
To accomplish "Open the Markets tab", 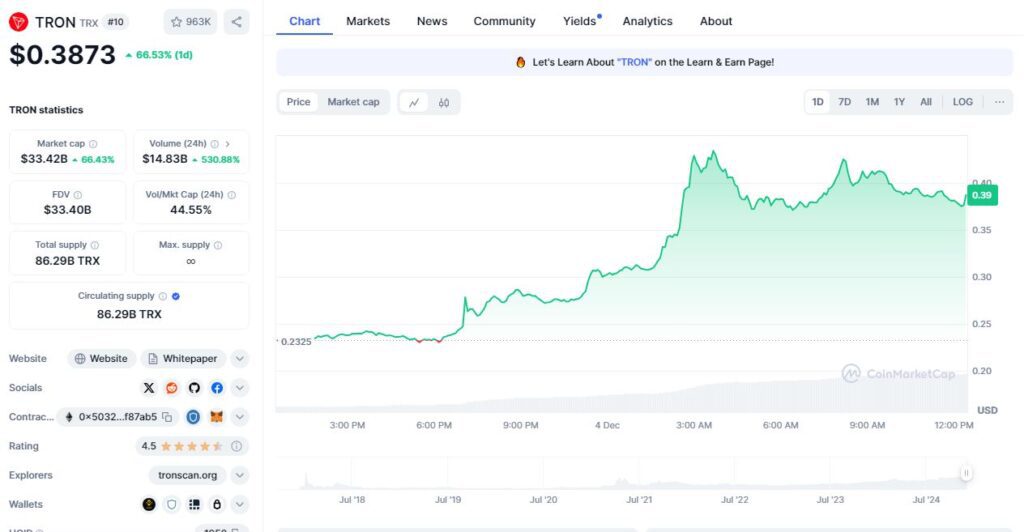I will (368, 21).
